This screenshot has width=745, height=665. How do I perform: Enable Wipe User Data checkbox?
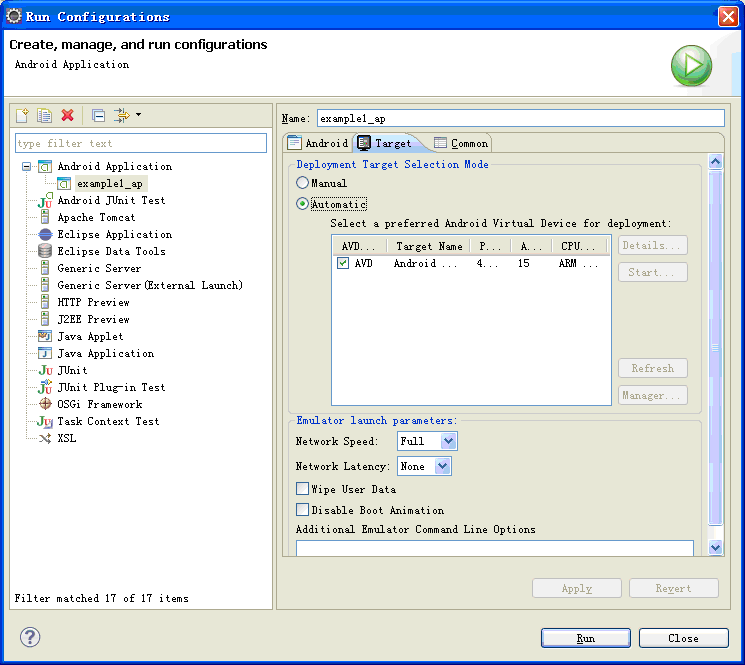tap(302, 488)
